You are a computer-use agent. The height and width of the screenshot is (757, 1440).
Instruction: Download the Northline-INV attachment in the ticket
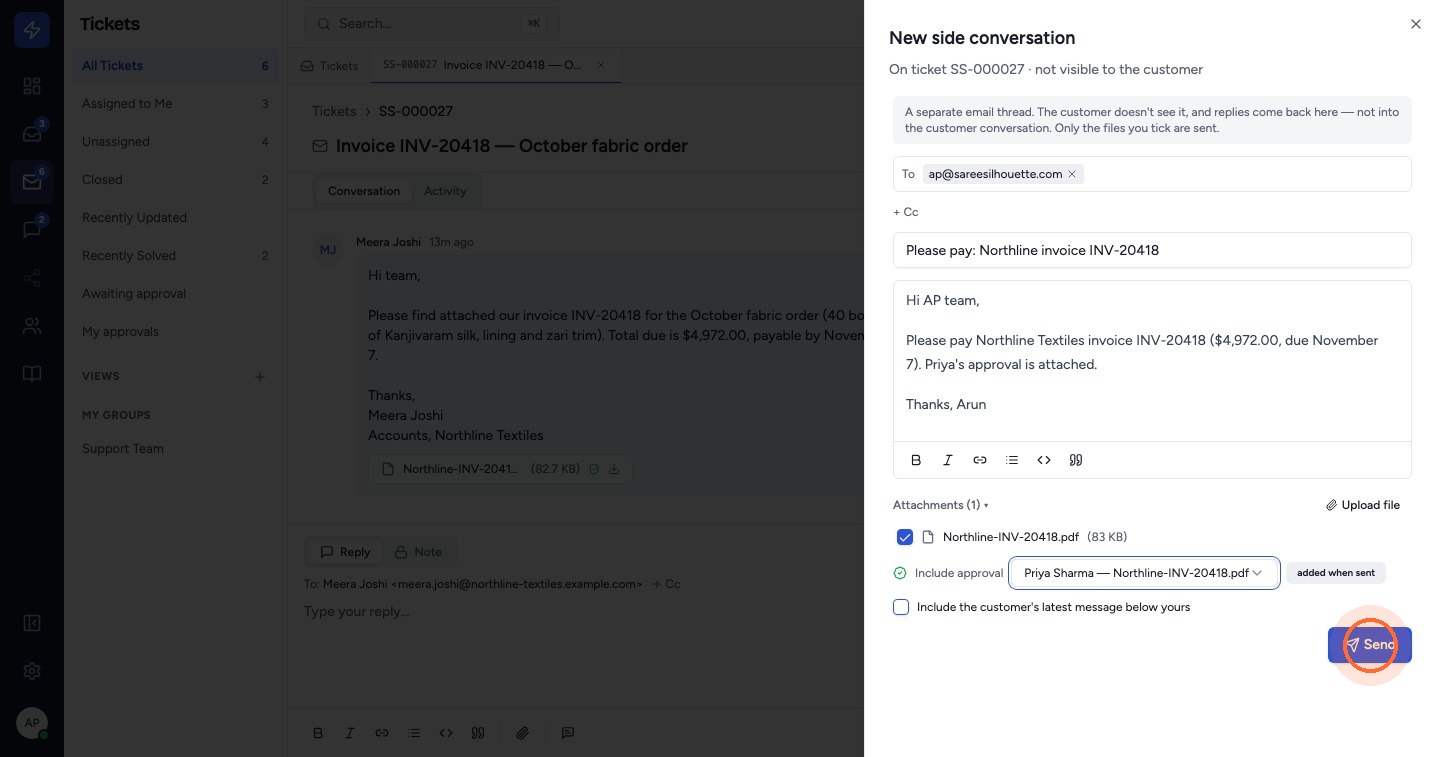pyautogui.click(x=614, y=468)
